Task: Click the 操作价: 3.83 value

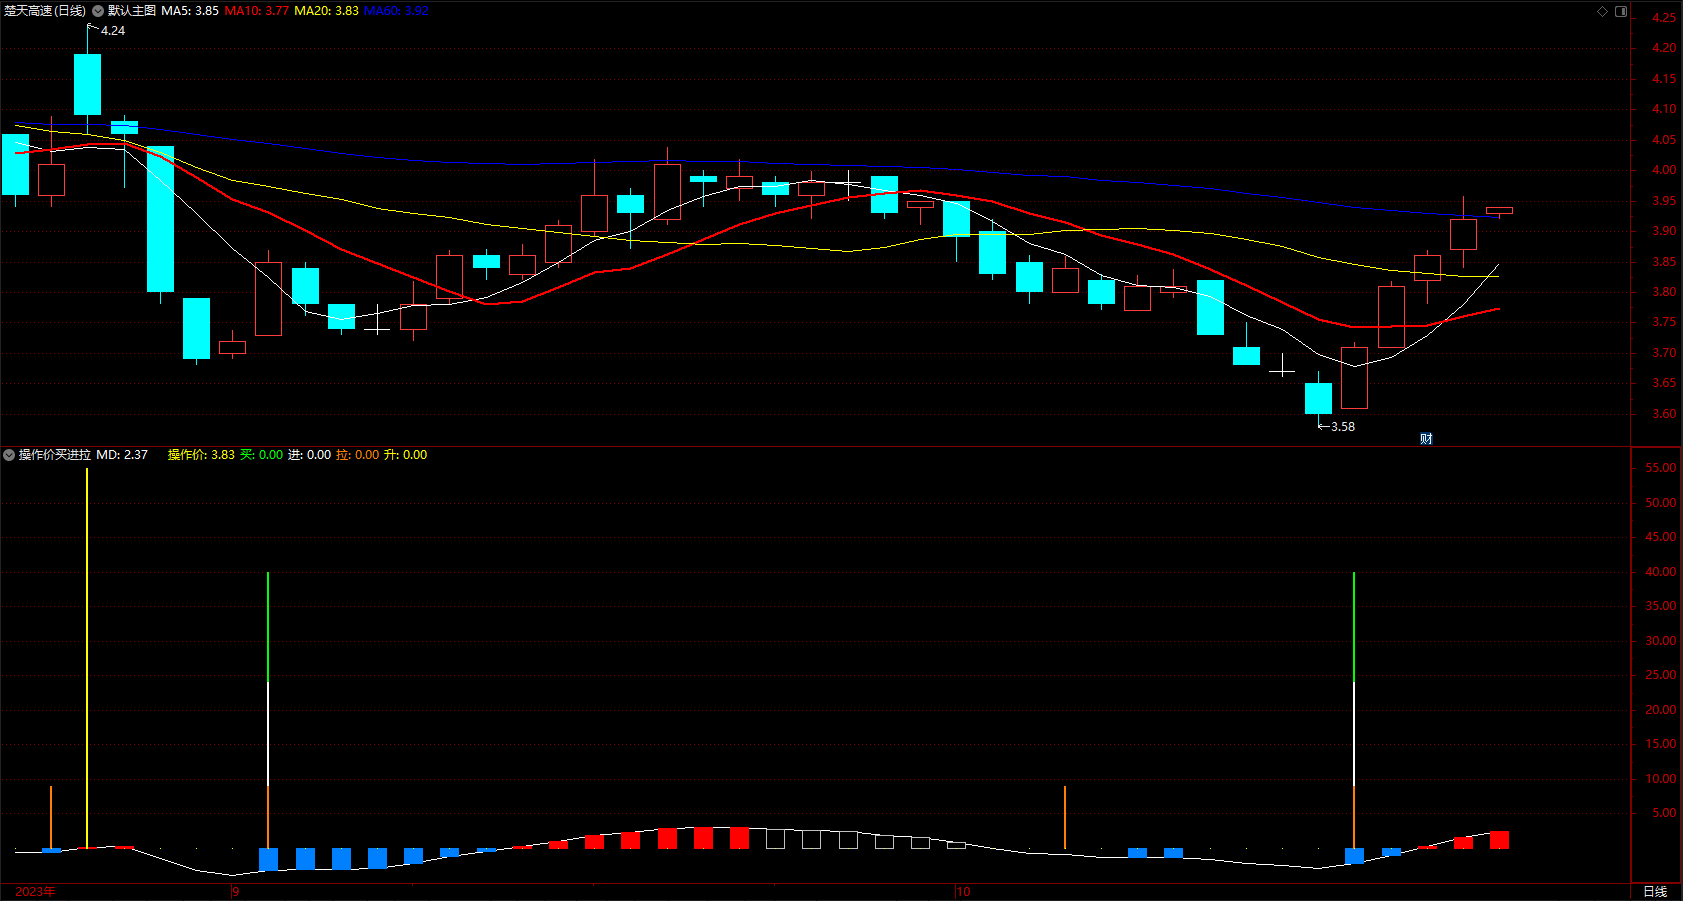Action: click(201, 455)
